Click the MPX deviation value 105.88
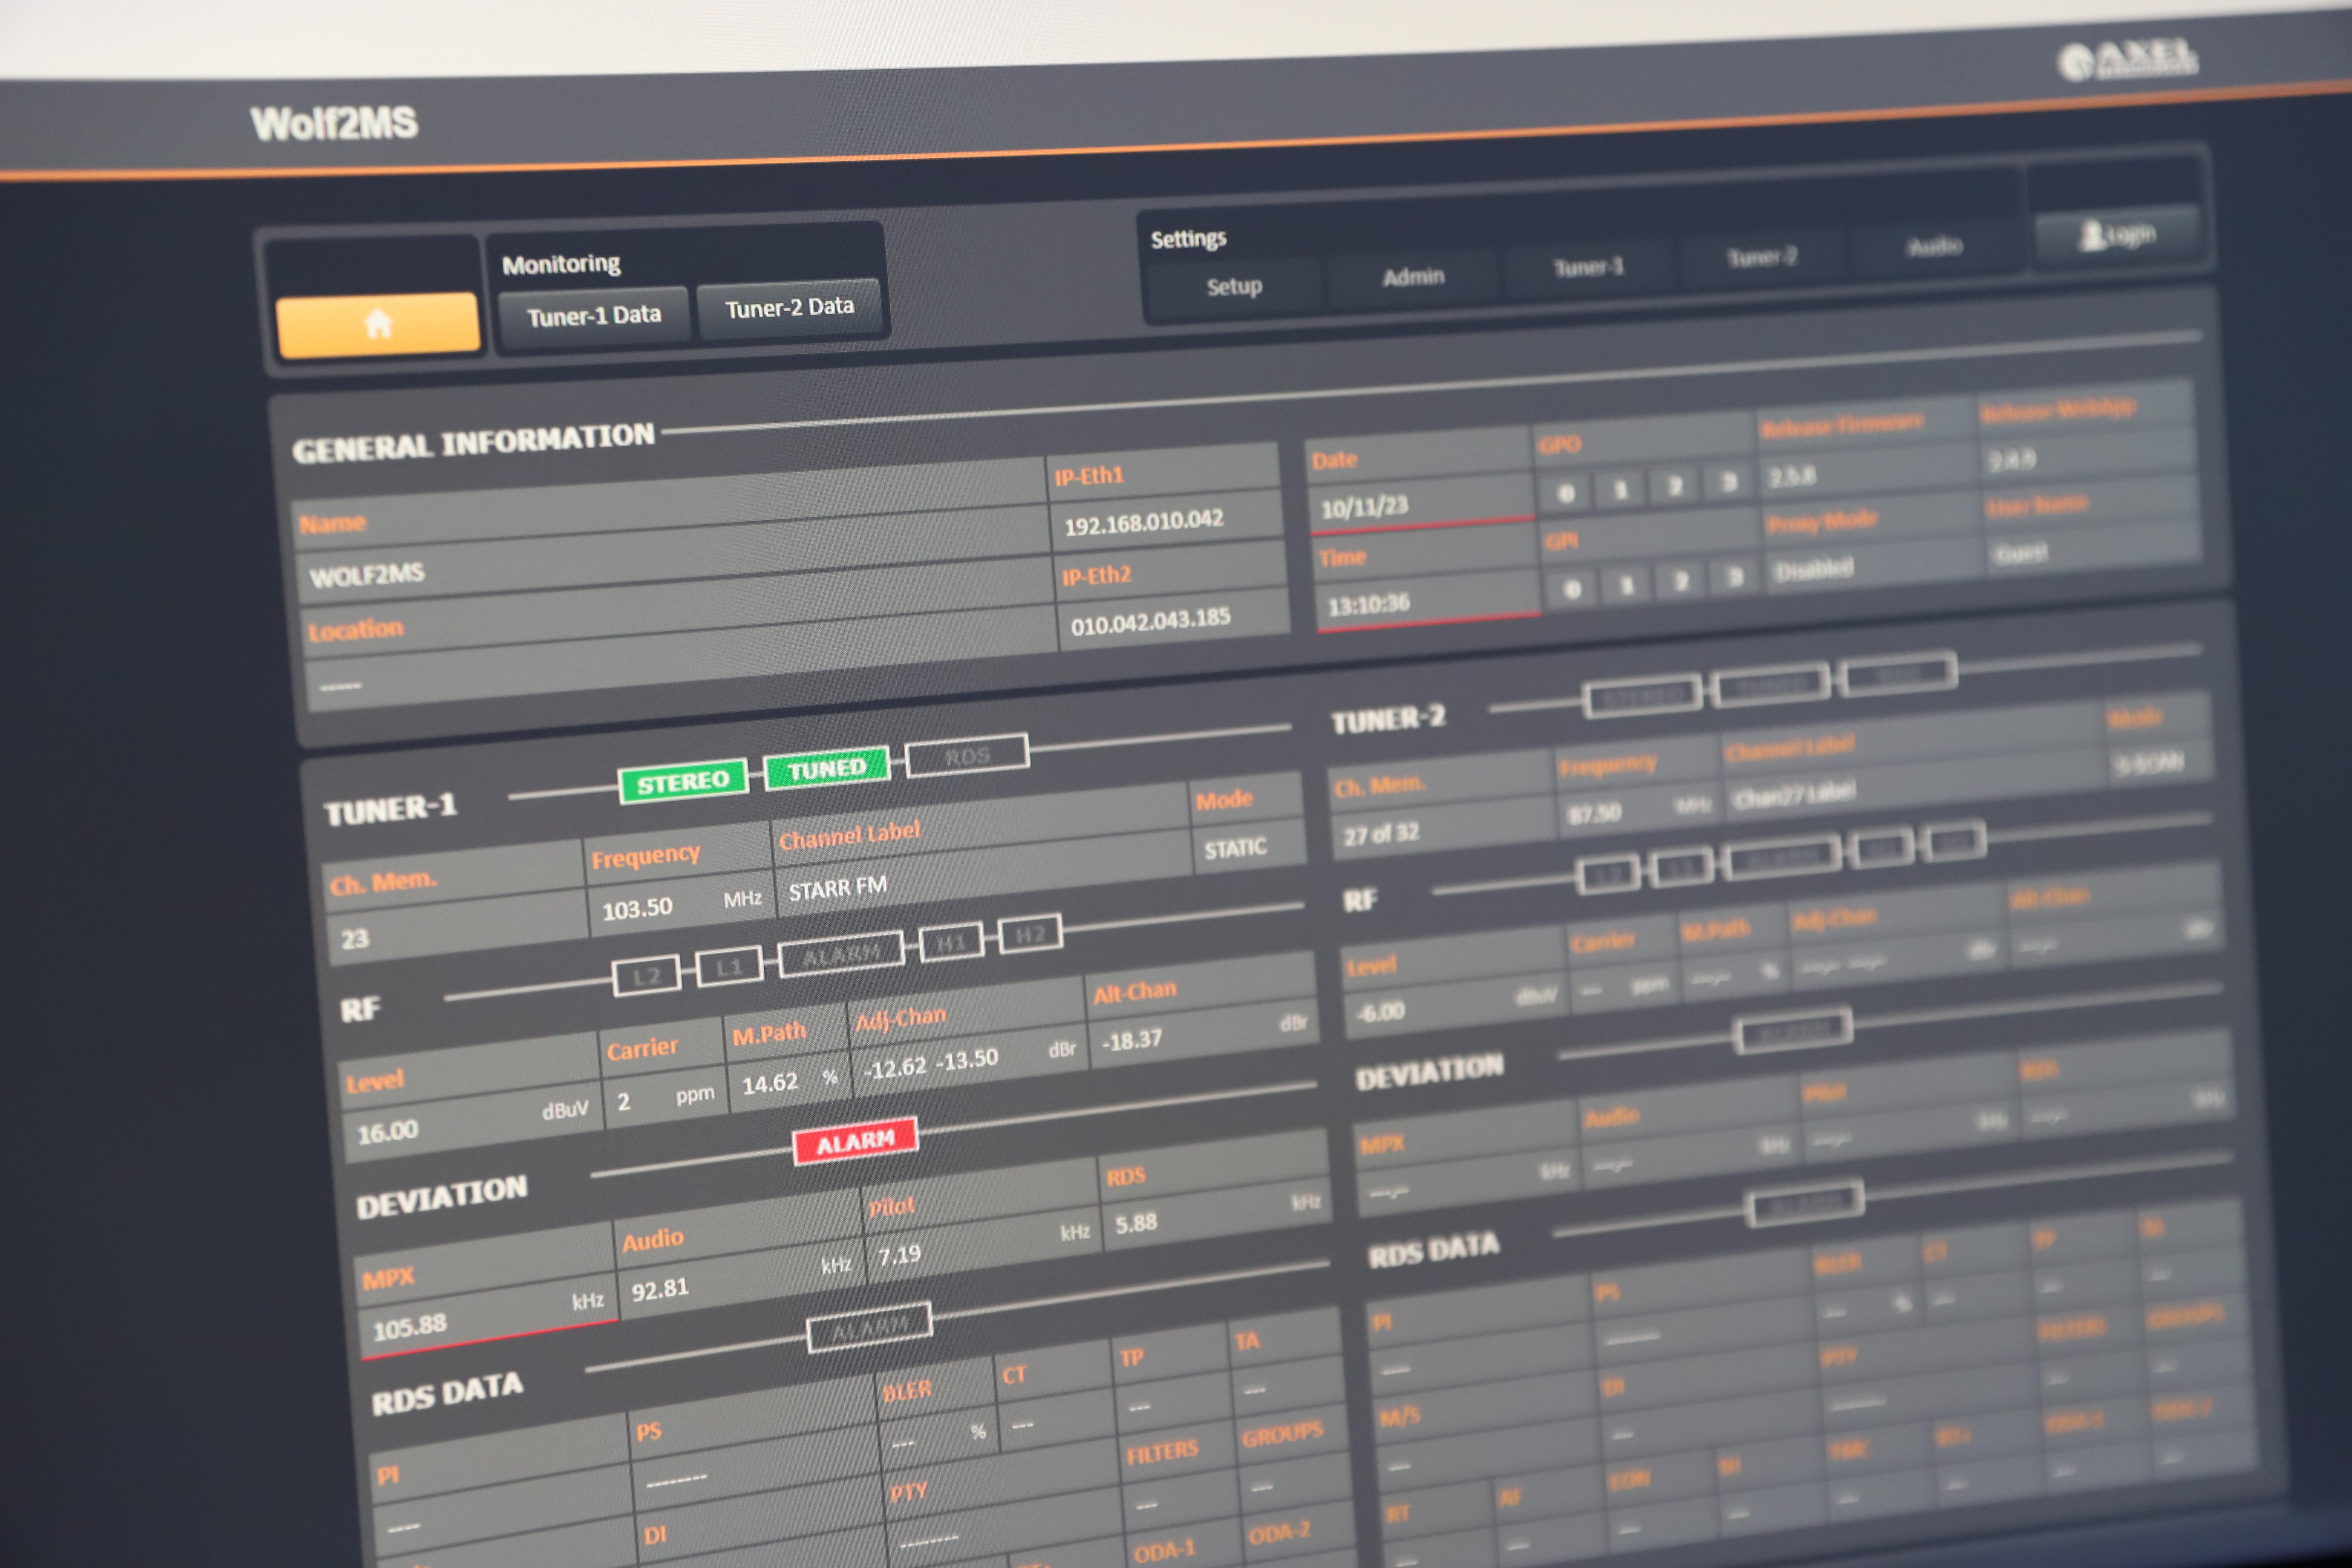Screen dimensions: 2352x1568 pos(409,1328)
